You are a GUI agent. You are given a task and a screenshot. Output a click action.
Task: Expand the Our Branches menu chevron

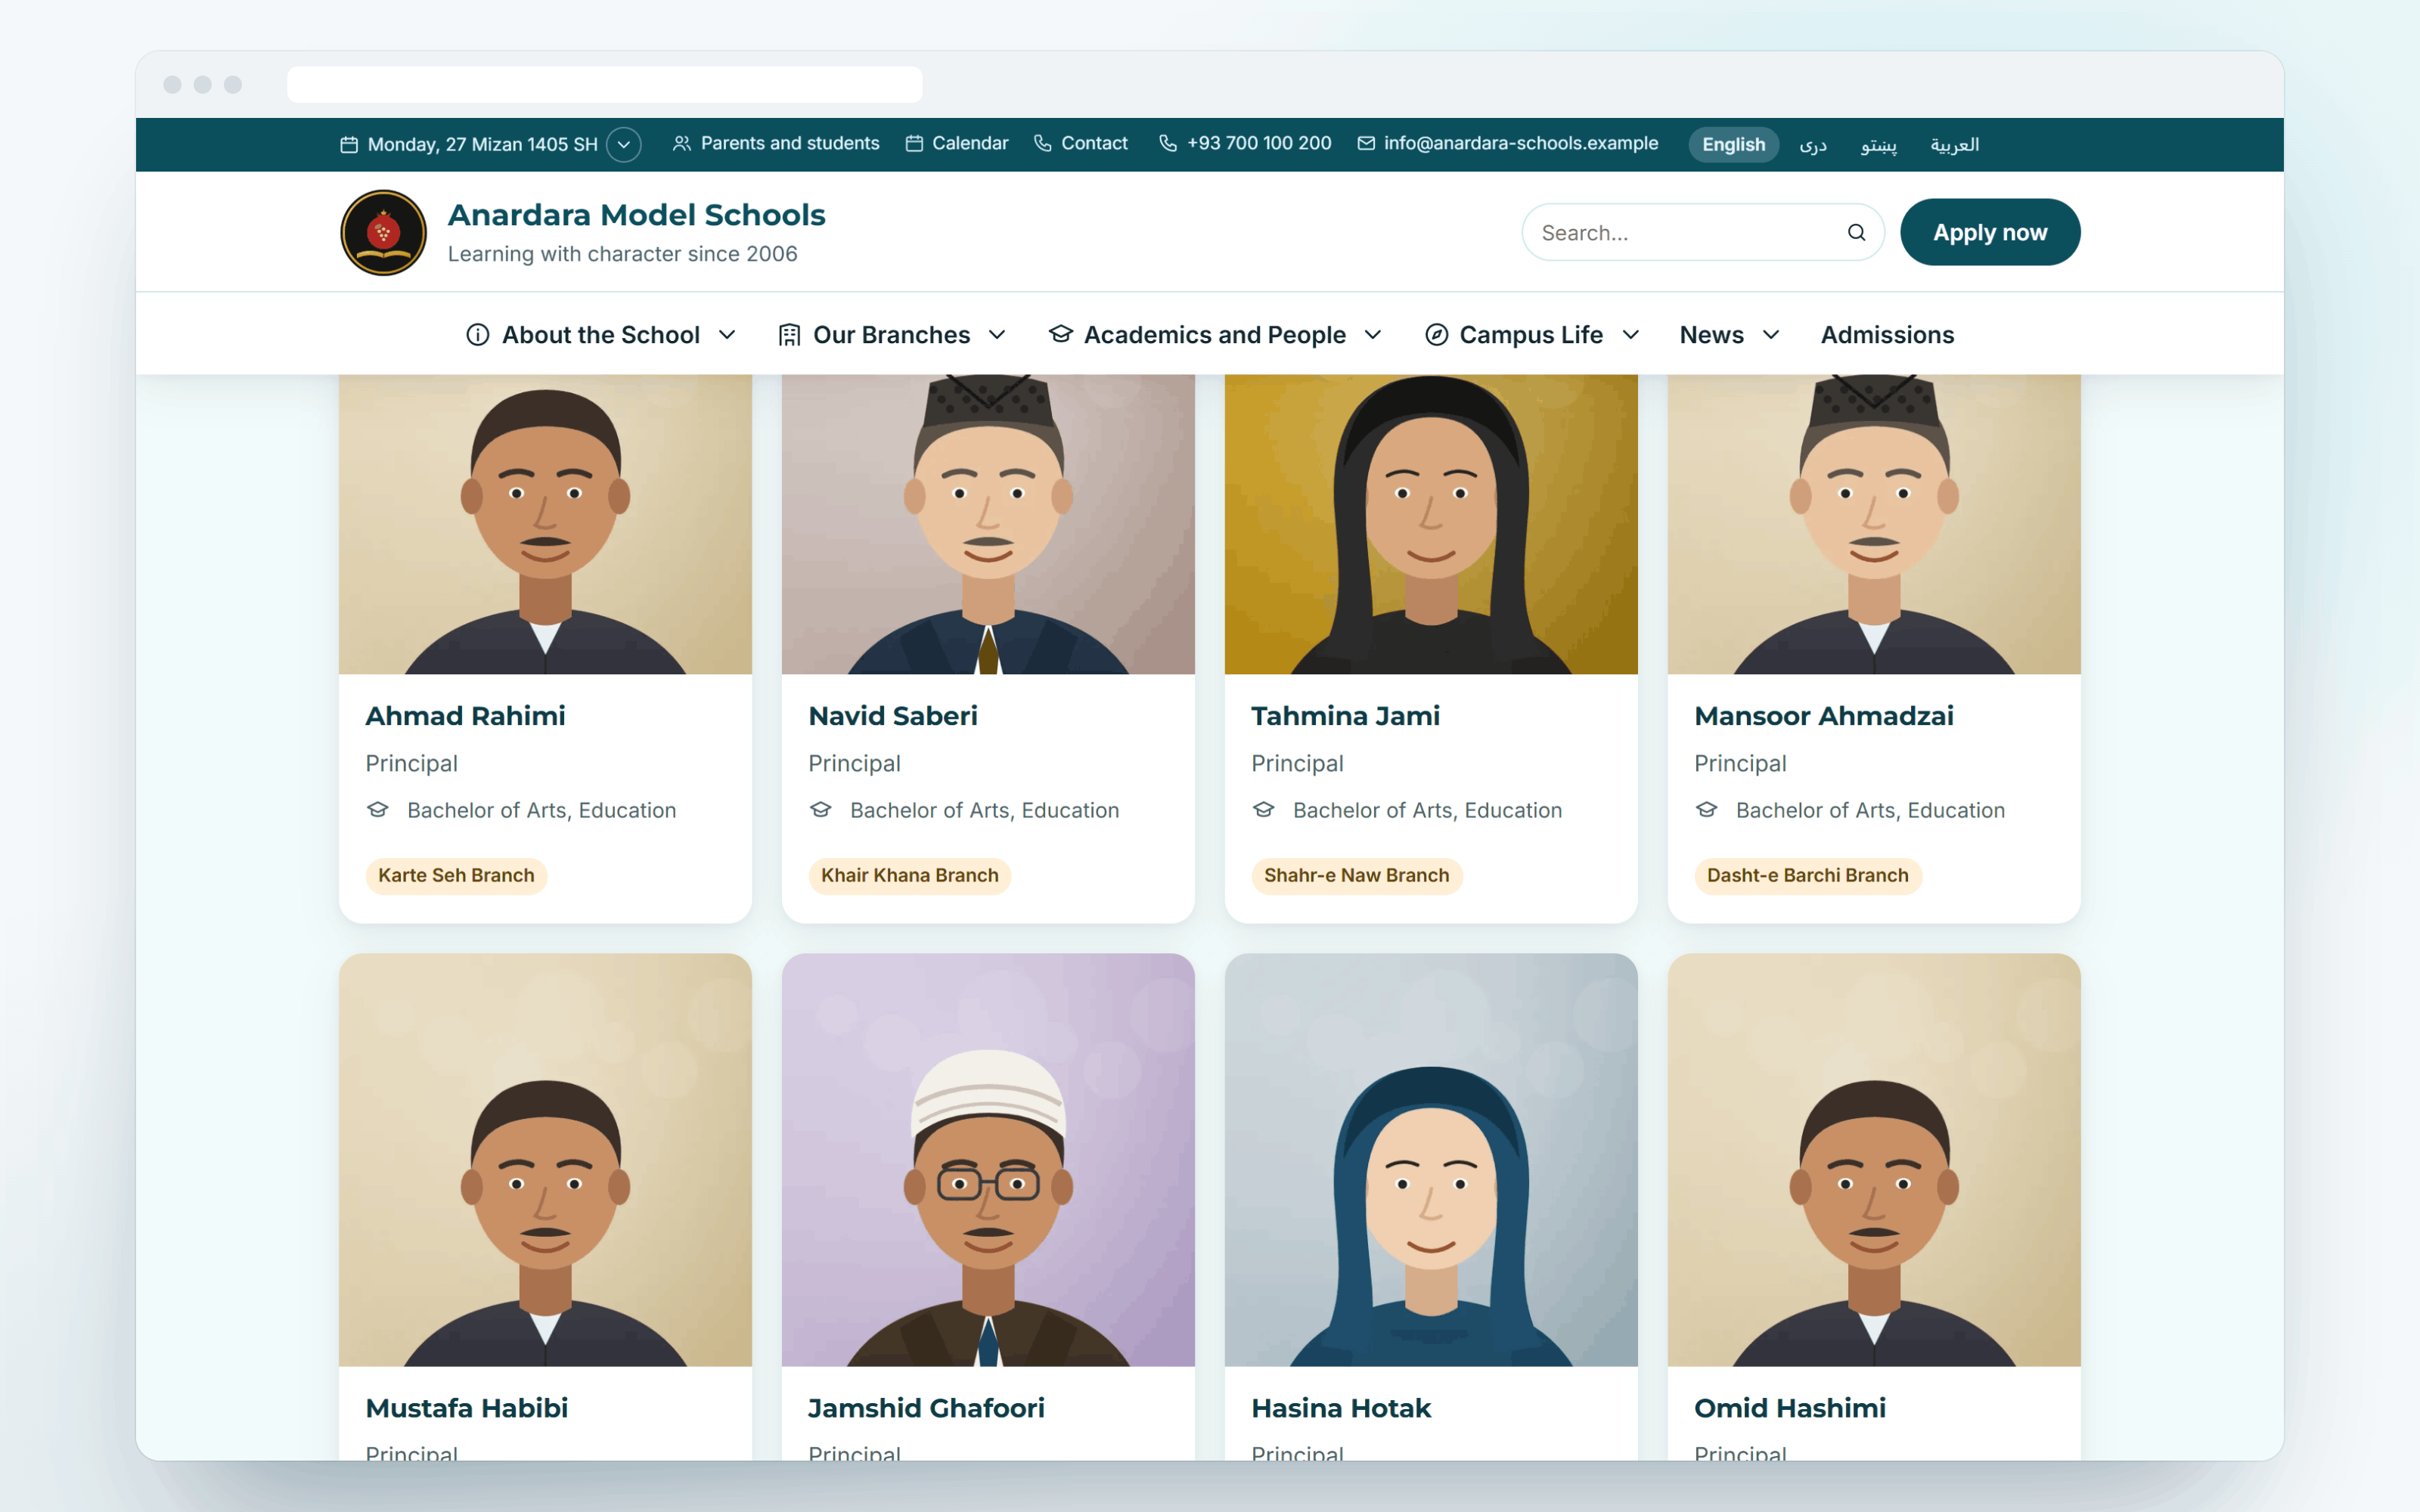[x=997, y=335]
